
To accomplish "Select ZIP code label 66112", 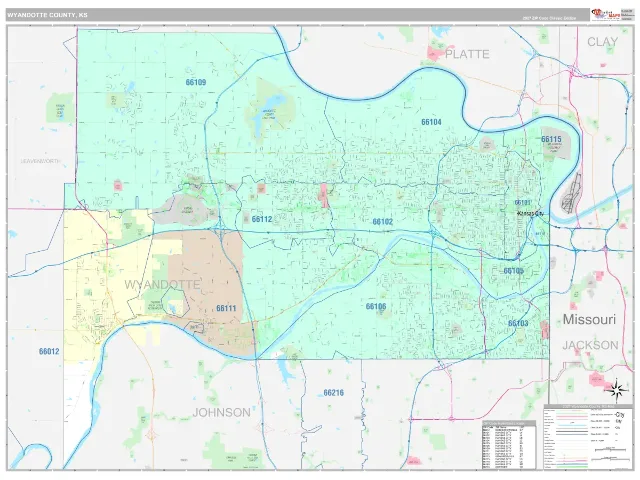I will (x=262, y=220).
